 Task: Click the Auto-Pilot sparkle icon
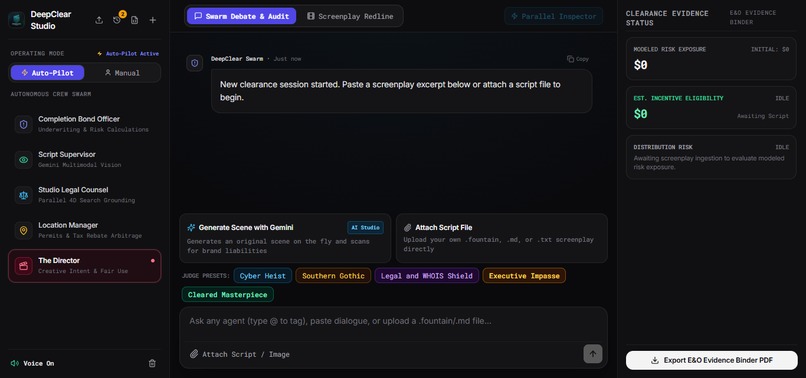pyautogui.click(x=25, y=73)
